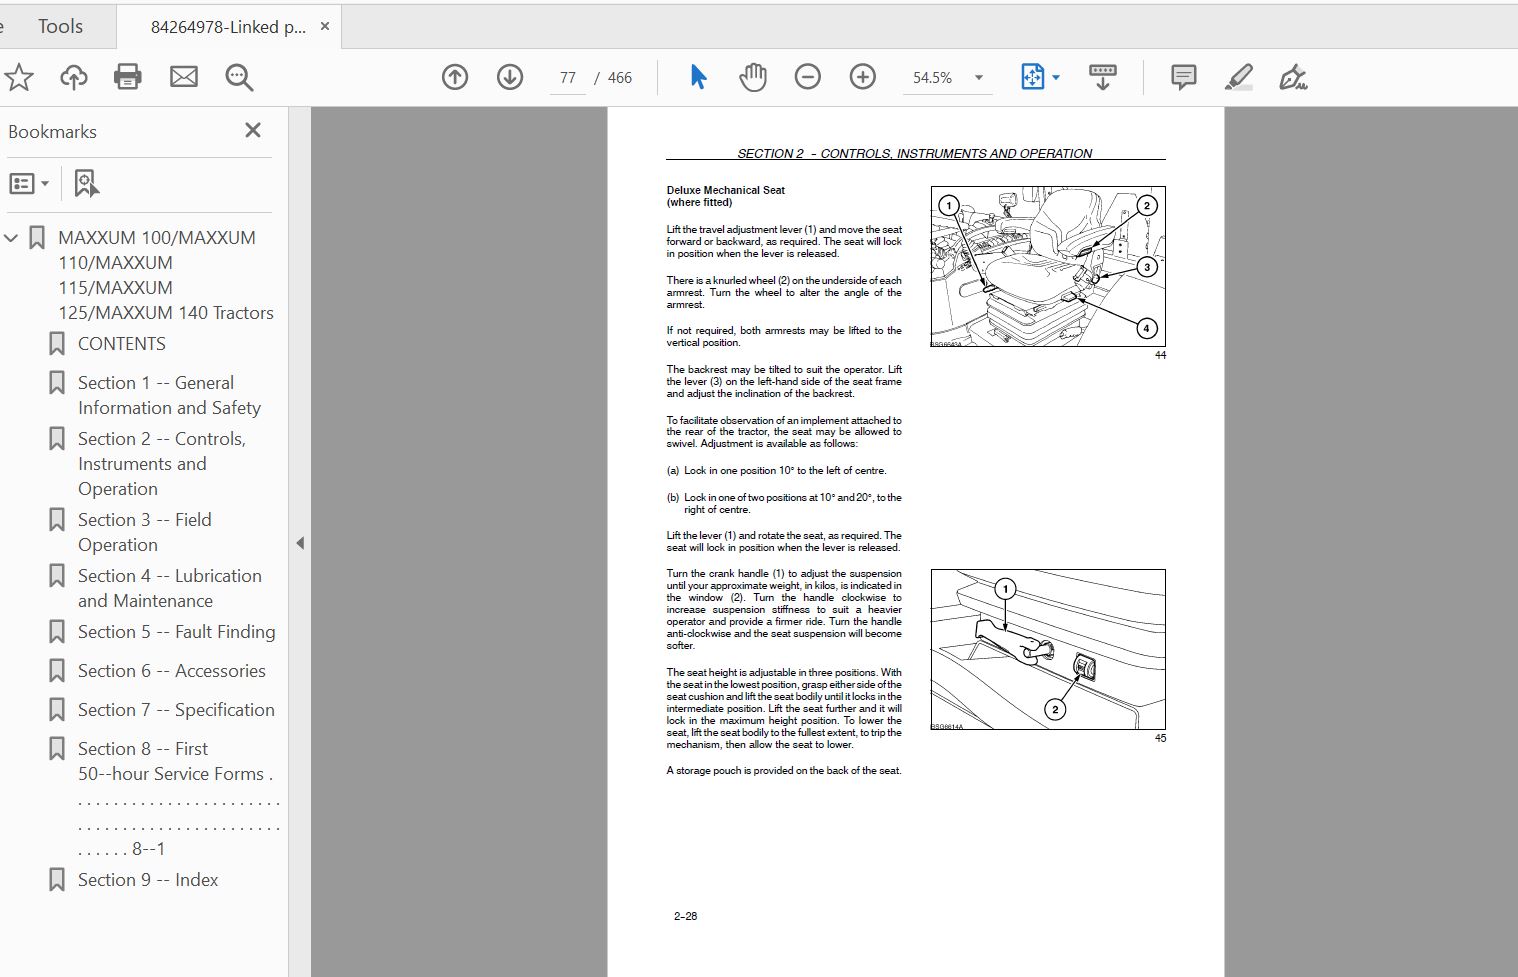1518x977 pixels.
Task: Click the Bookmarks panel title
Action: pos(52,132)
